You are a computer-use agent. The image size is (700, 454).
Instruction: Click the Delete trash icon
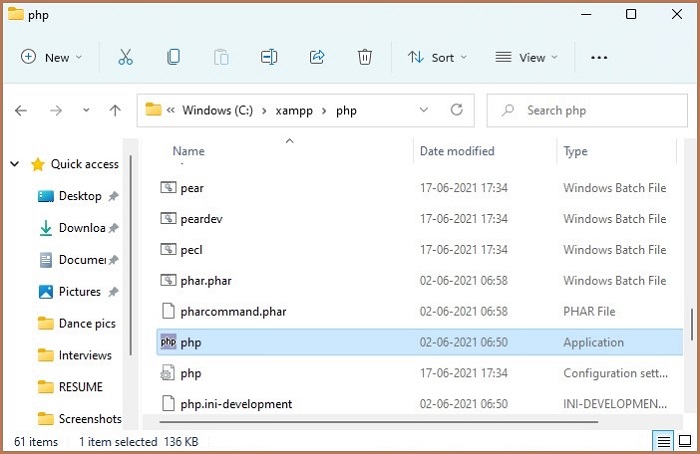click(x=365, y=57)
